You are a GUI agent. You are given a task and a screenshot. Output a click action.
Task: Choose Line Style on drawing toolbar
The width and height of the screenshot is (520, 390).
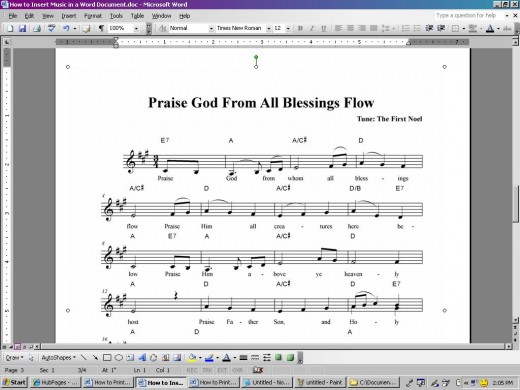(243, 358)
